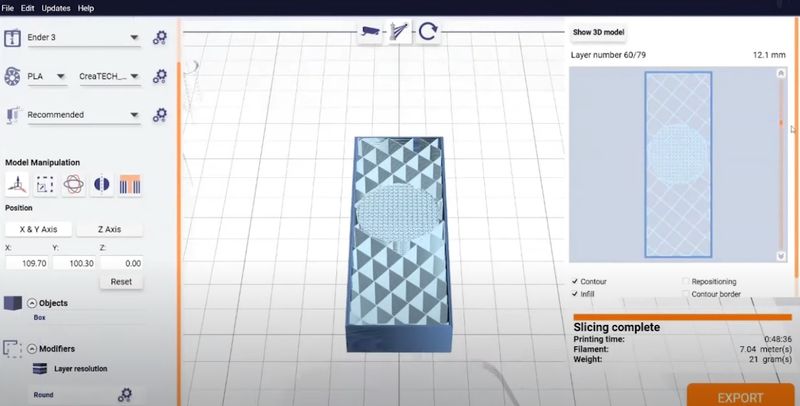This screenshot has width=800, height=406.
Task: Select the rotate model tool
Action: (74, 184)
